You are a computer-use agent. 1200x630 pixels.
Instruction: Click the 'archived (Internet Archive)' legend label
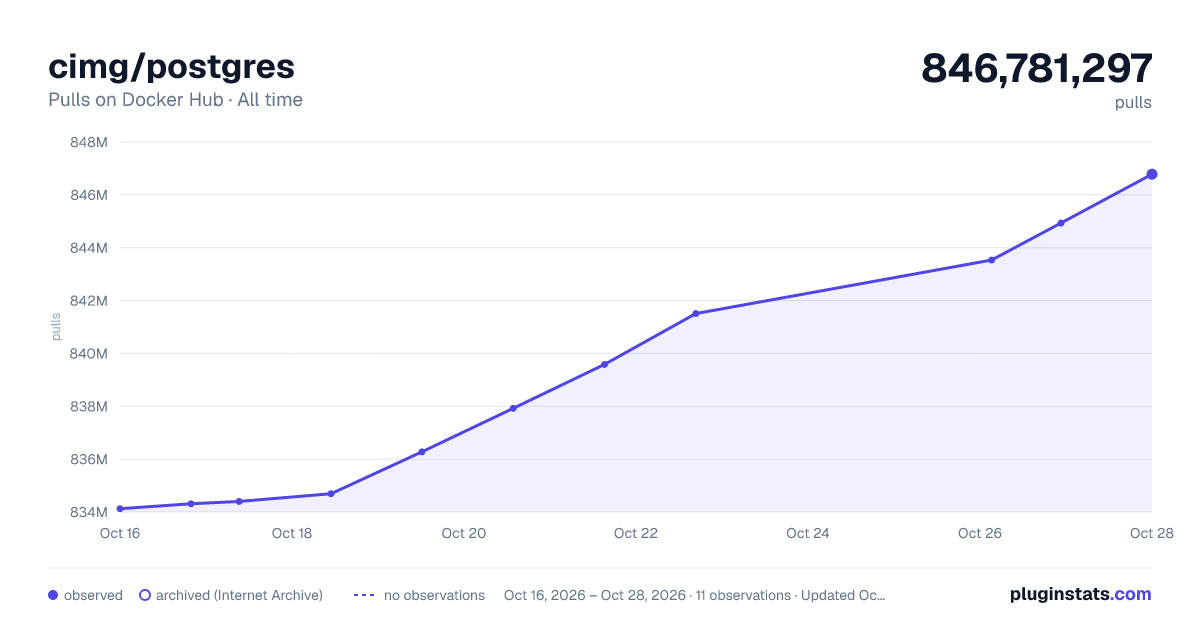239,595
